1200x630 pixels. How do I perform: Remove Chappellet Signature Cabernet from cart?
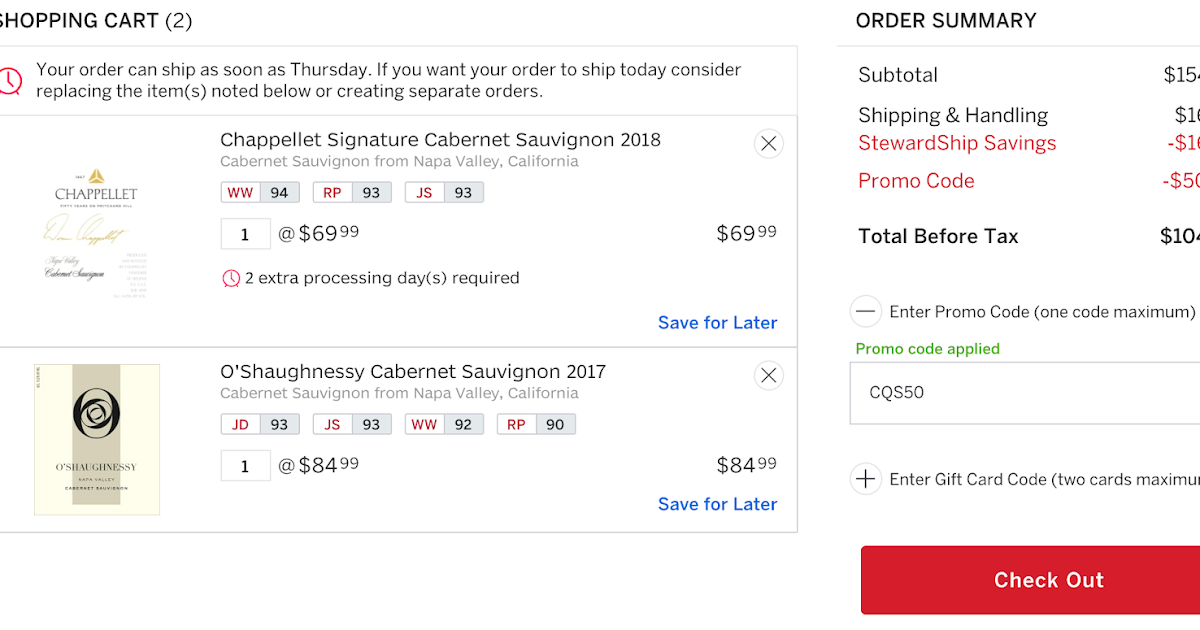click(768, 144)
